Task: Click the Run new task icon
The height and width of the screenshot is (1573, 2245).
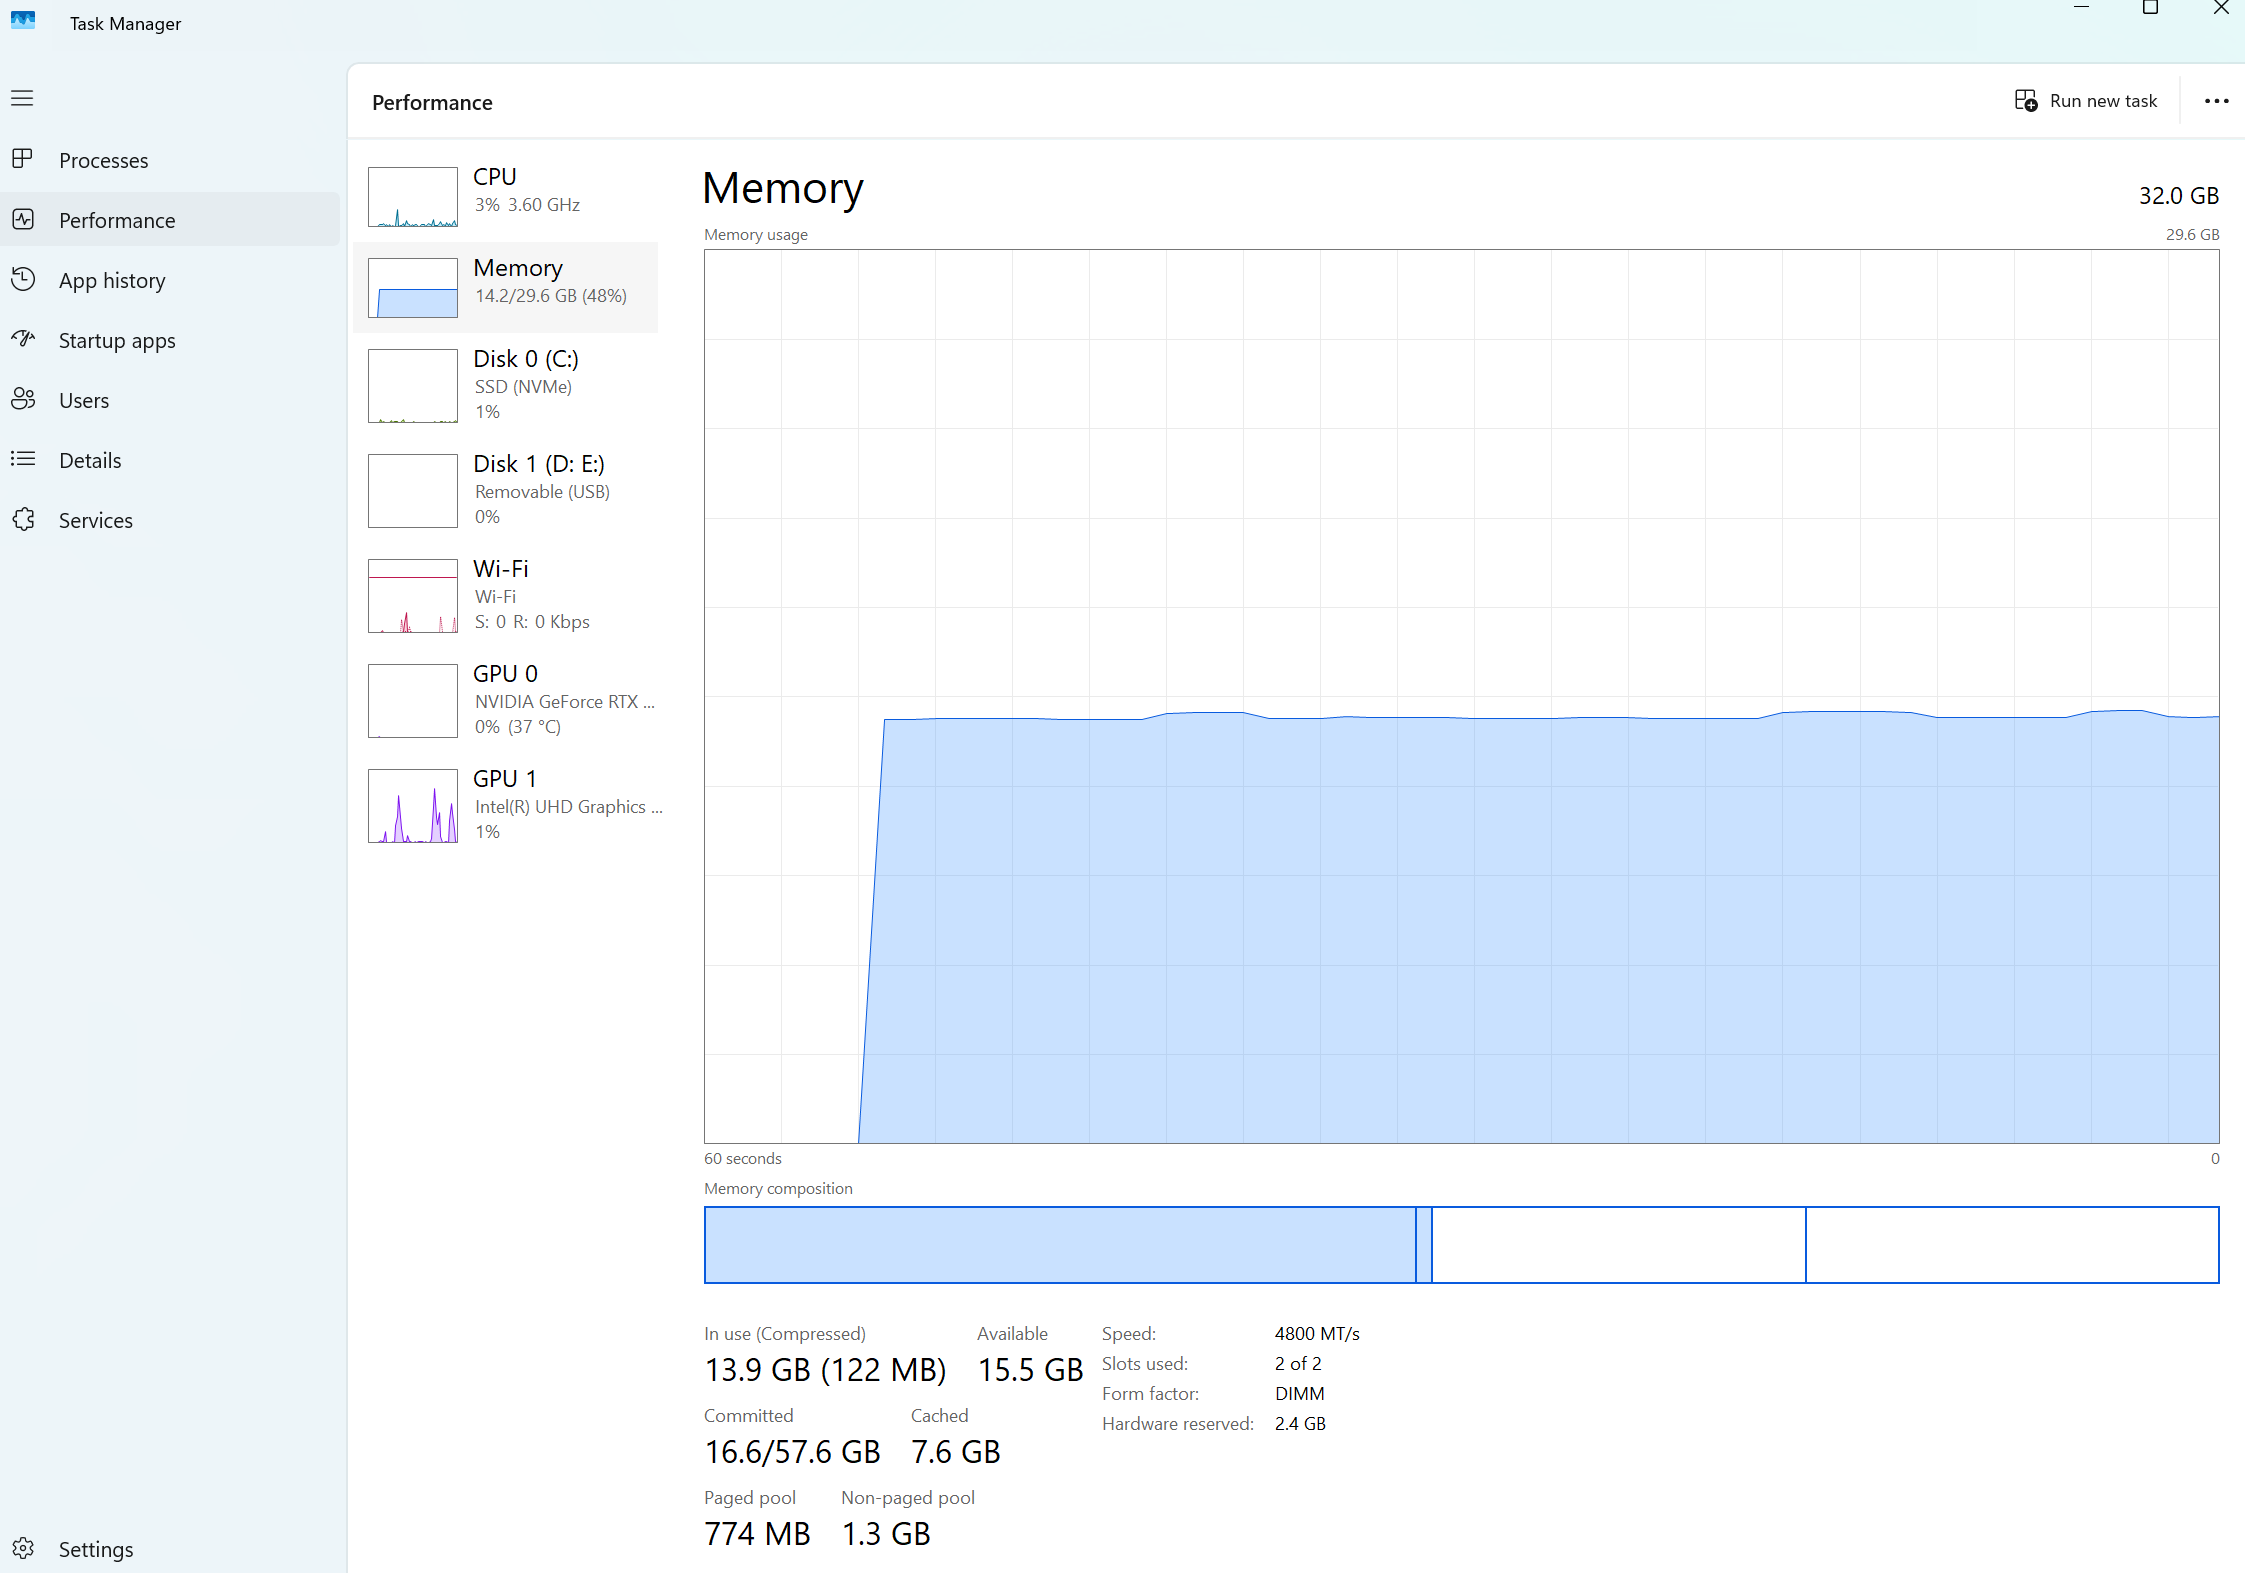Action: [2025, 101]
